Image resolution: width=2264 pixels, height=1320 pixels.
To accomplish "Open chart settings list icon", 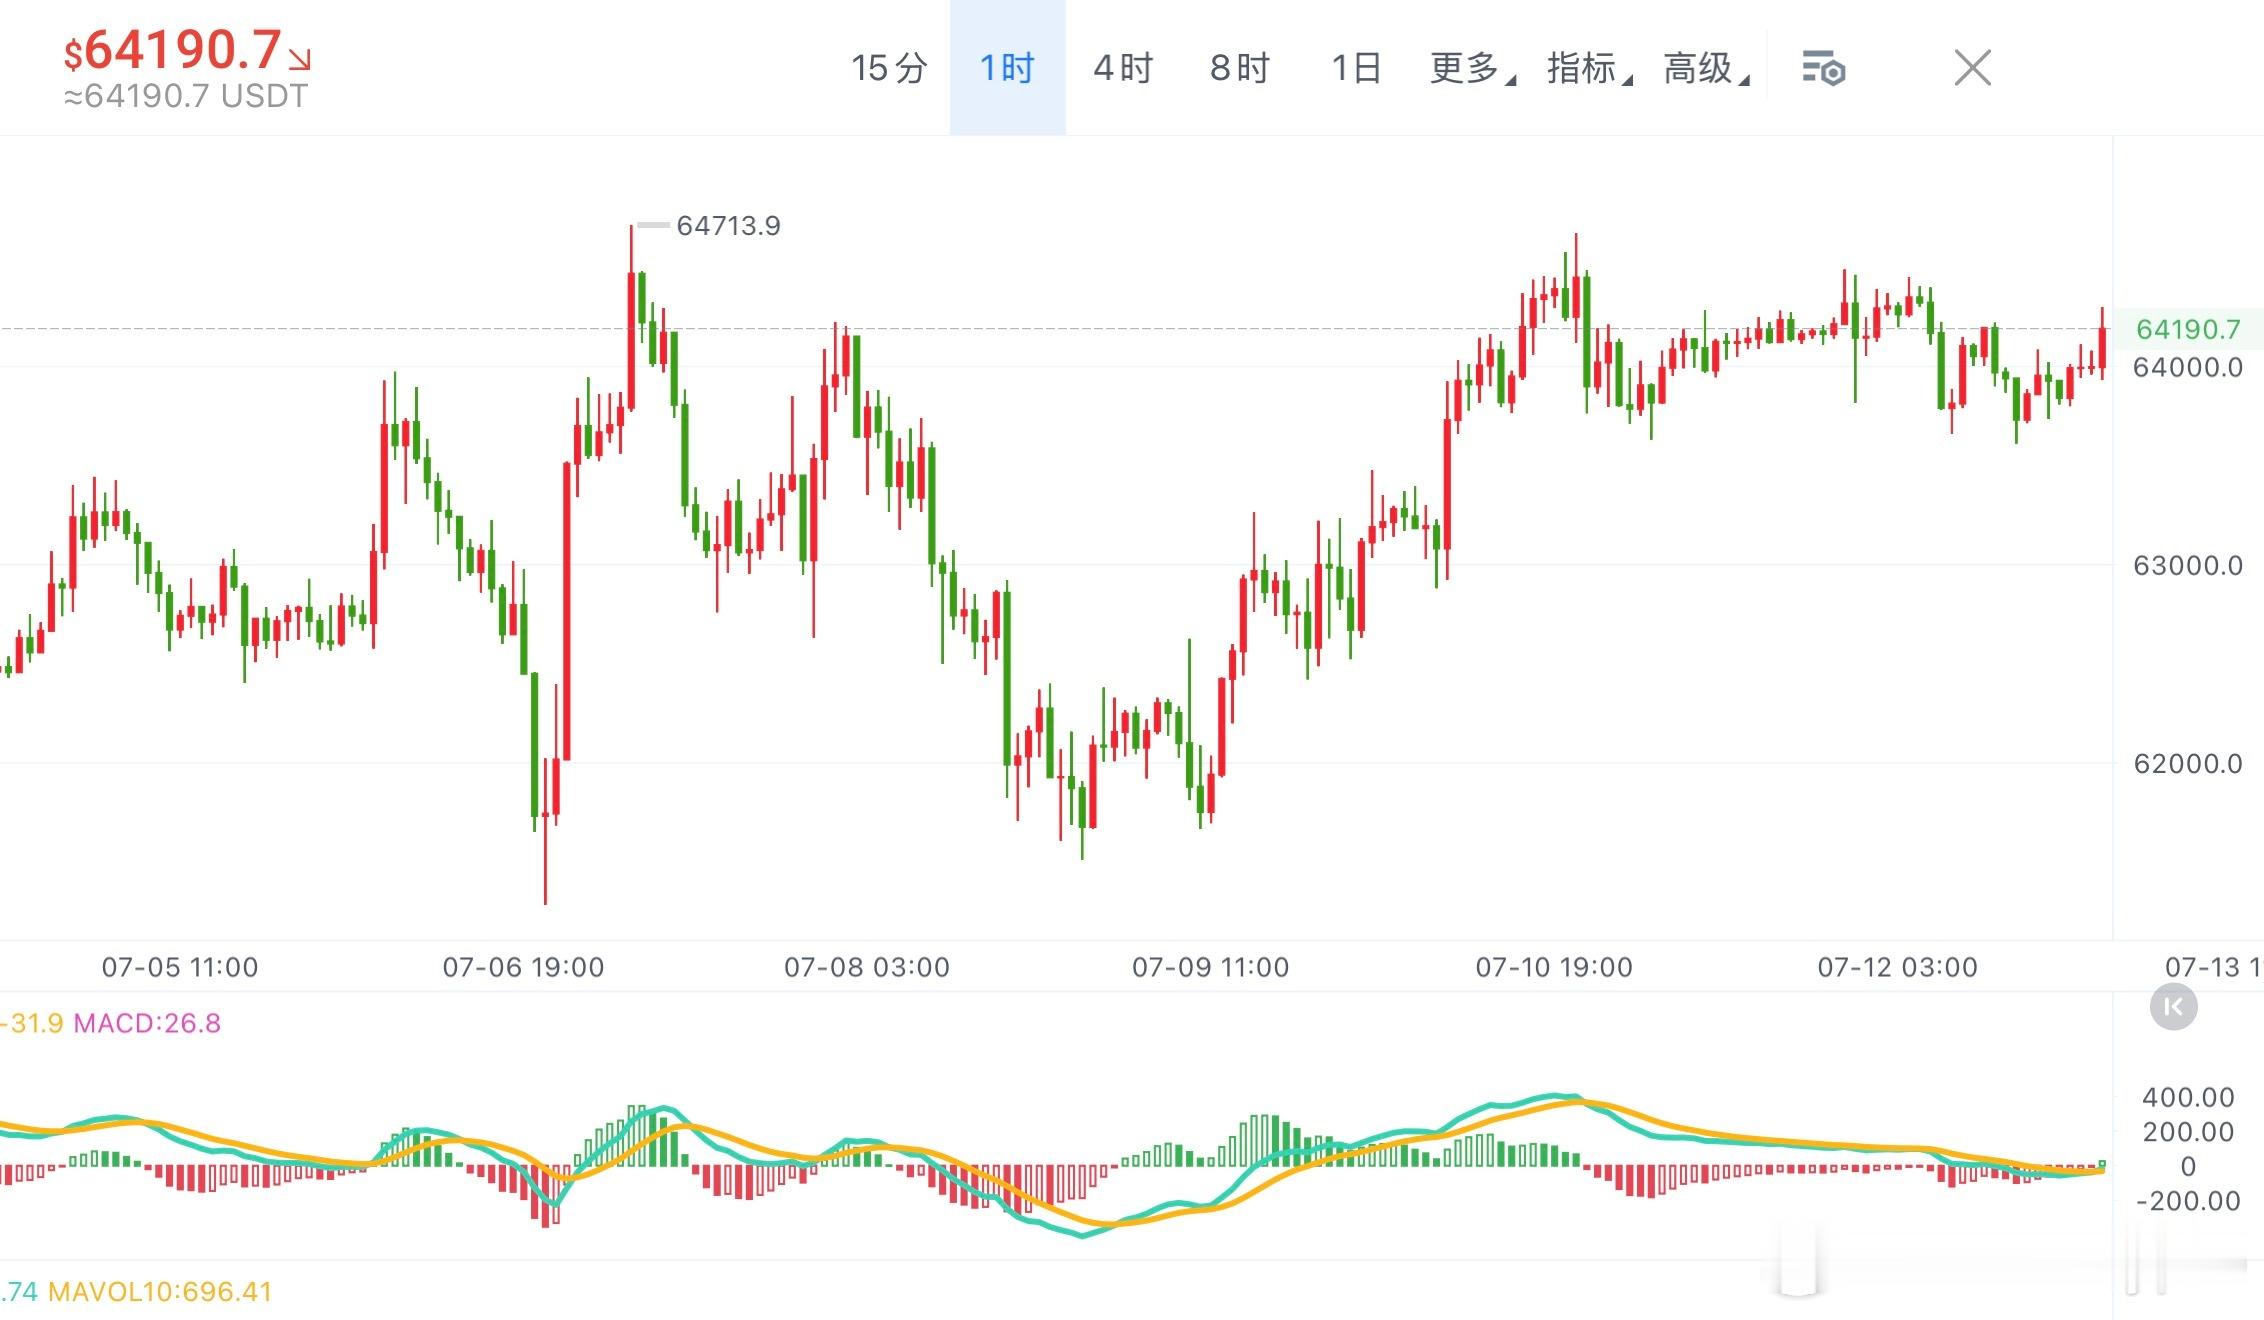I will [1823, 69].
